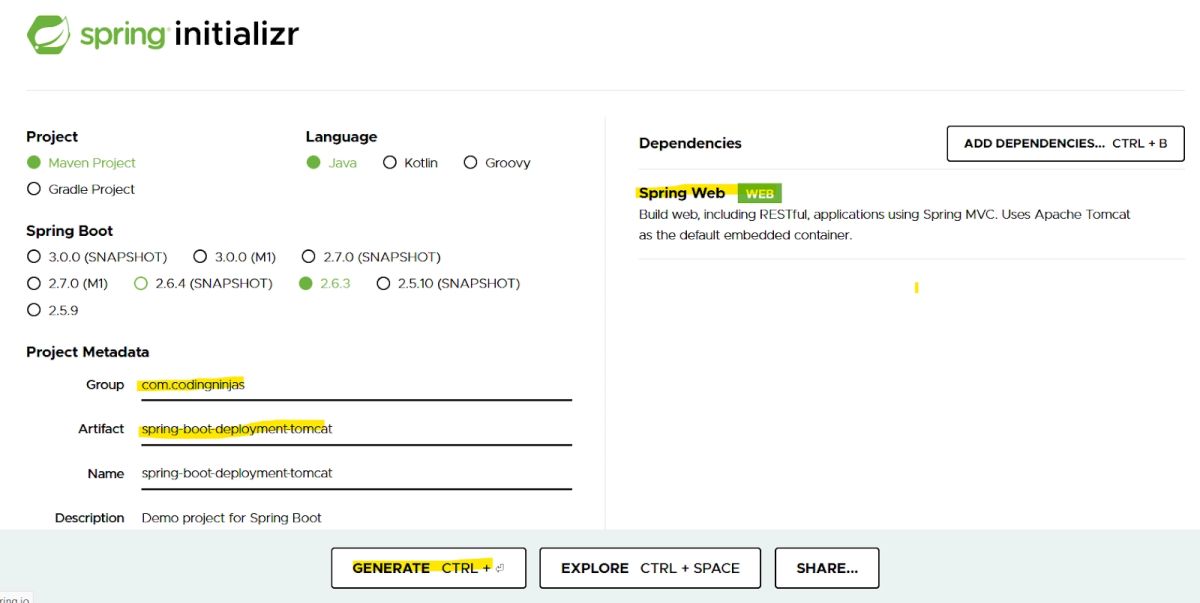Open Add Dependencies dialog
Viewport: 1200px width, 603px height.
tap(1065, 143)
